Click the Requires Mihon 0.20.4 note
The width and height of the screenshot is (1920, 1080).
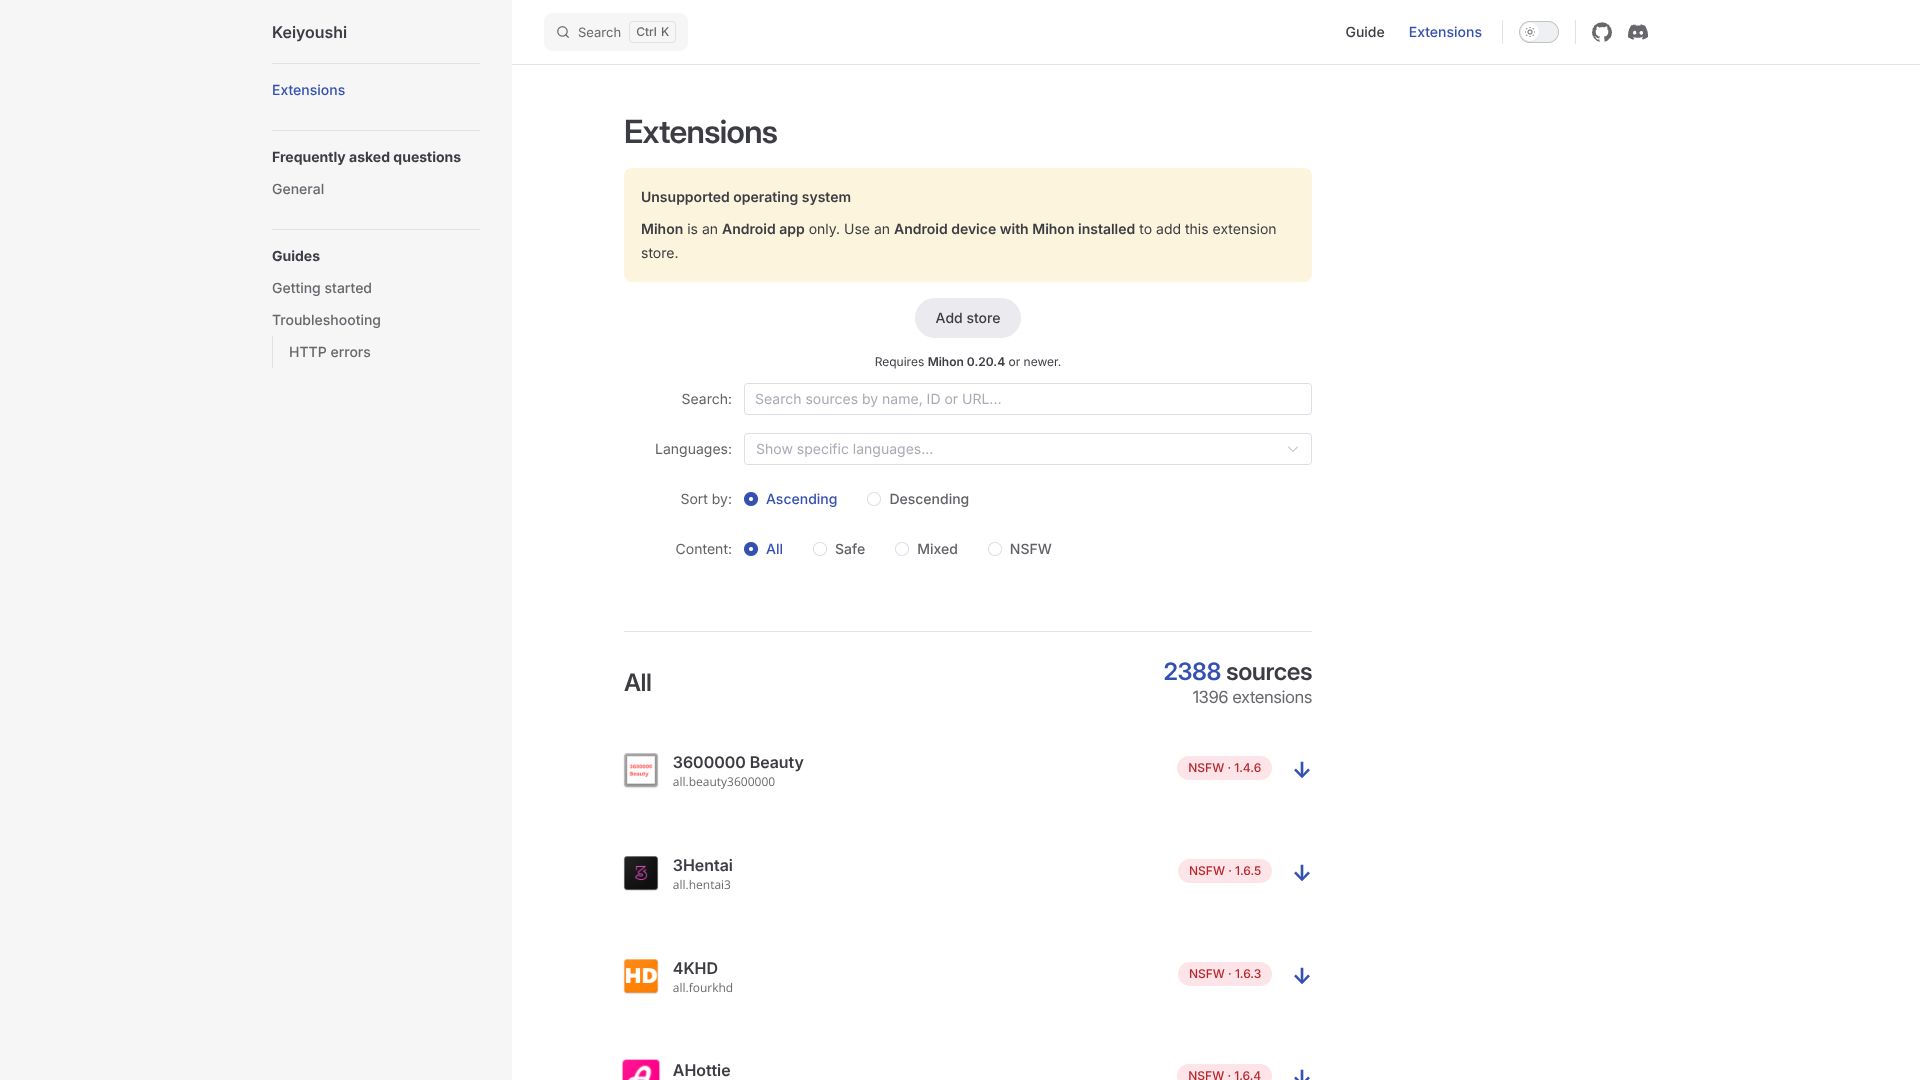coord(968,362)
